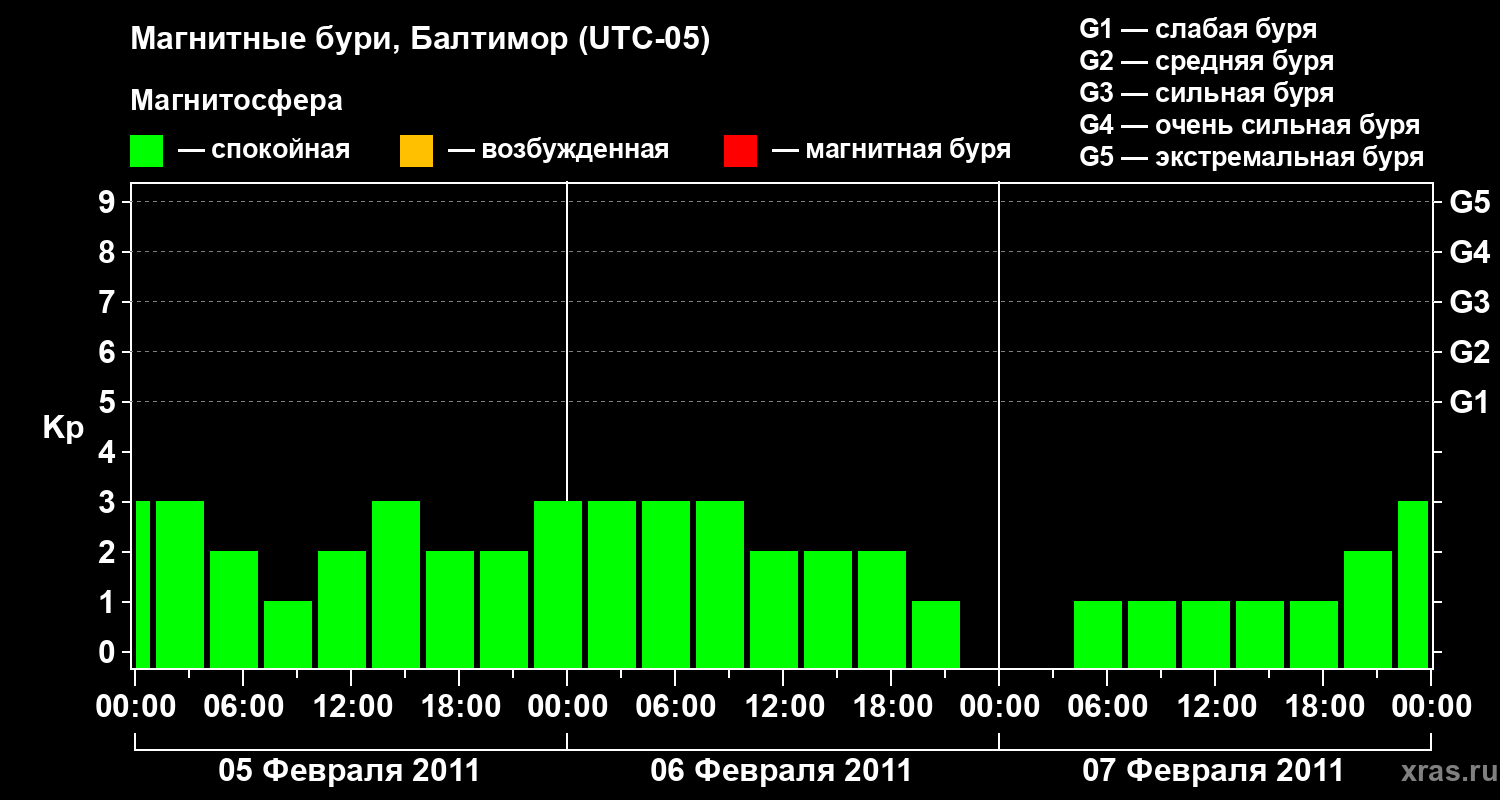Click the 'Магнитосфера' heading
This screenshot has width=1500, height=800.
237,101
